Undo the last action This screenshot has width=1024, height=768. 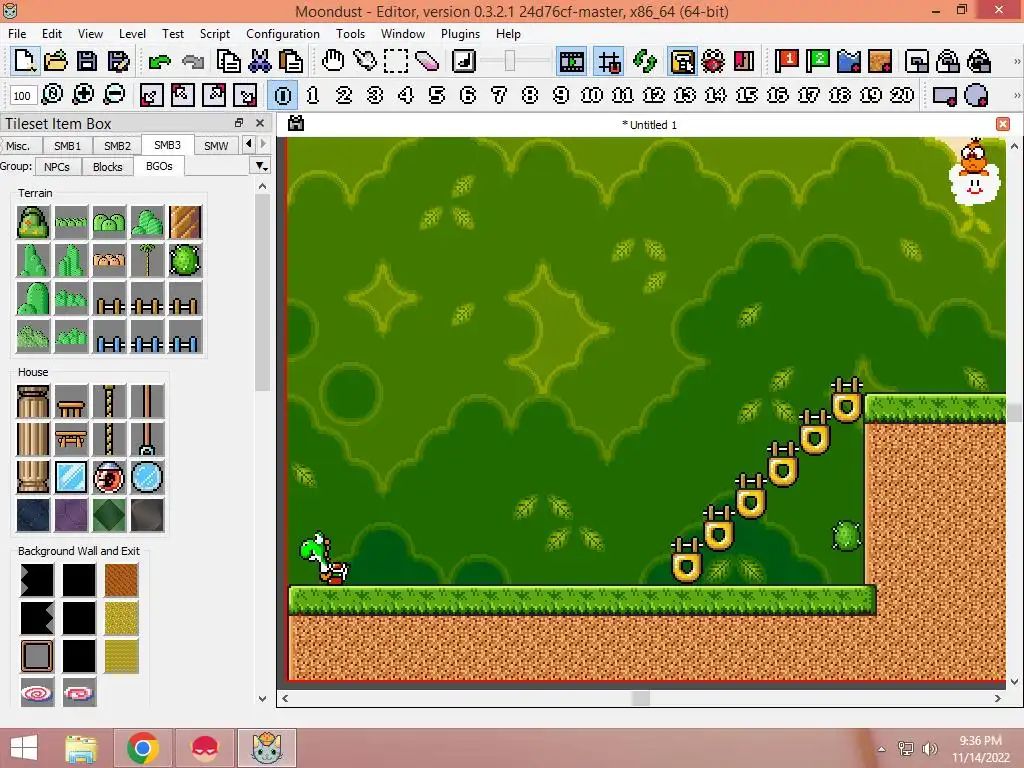(x=159, y=61)
